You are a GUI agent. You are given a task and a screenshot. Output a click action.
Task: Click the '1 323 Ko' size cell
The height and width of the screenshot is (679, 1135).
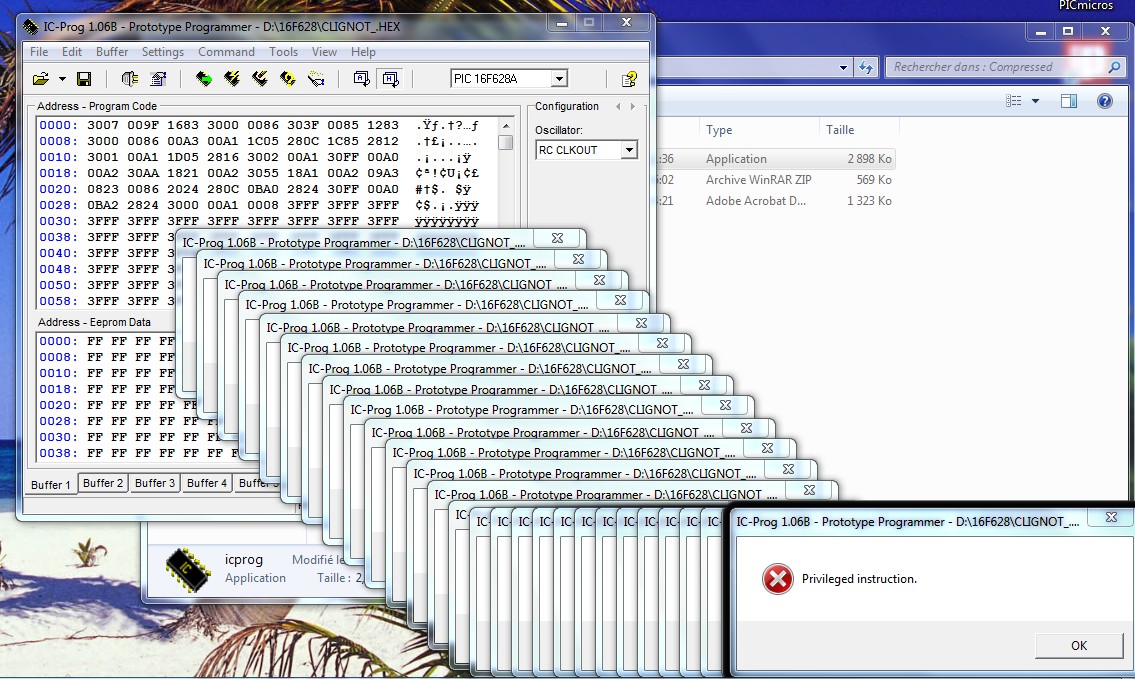[869, 201]
